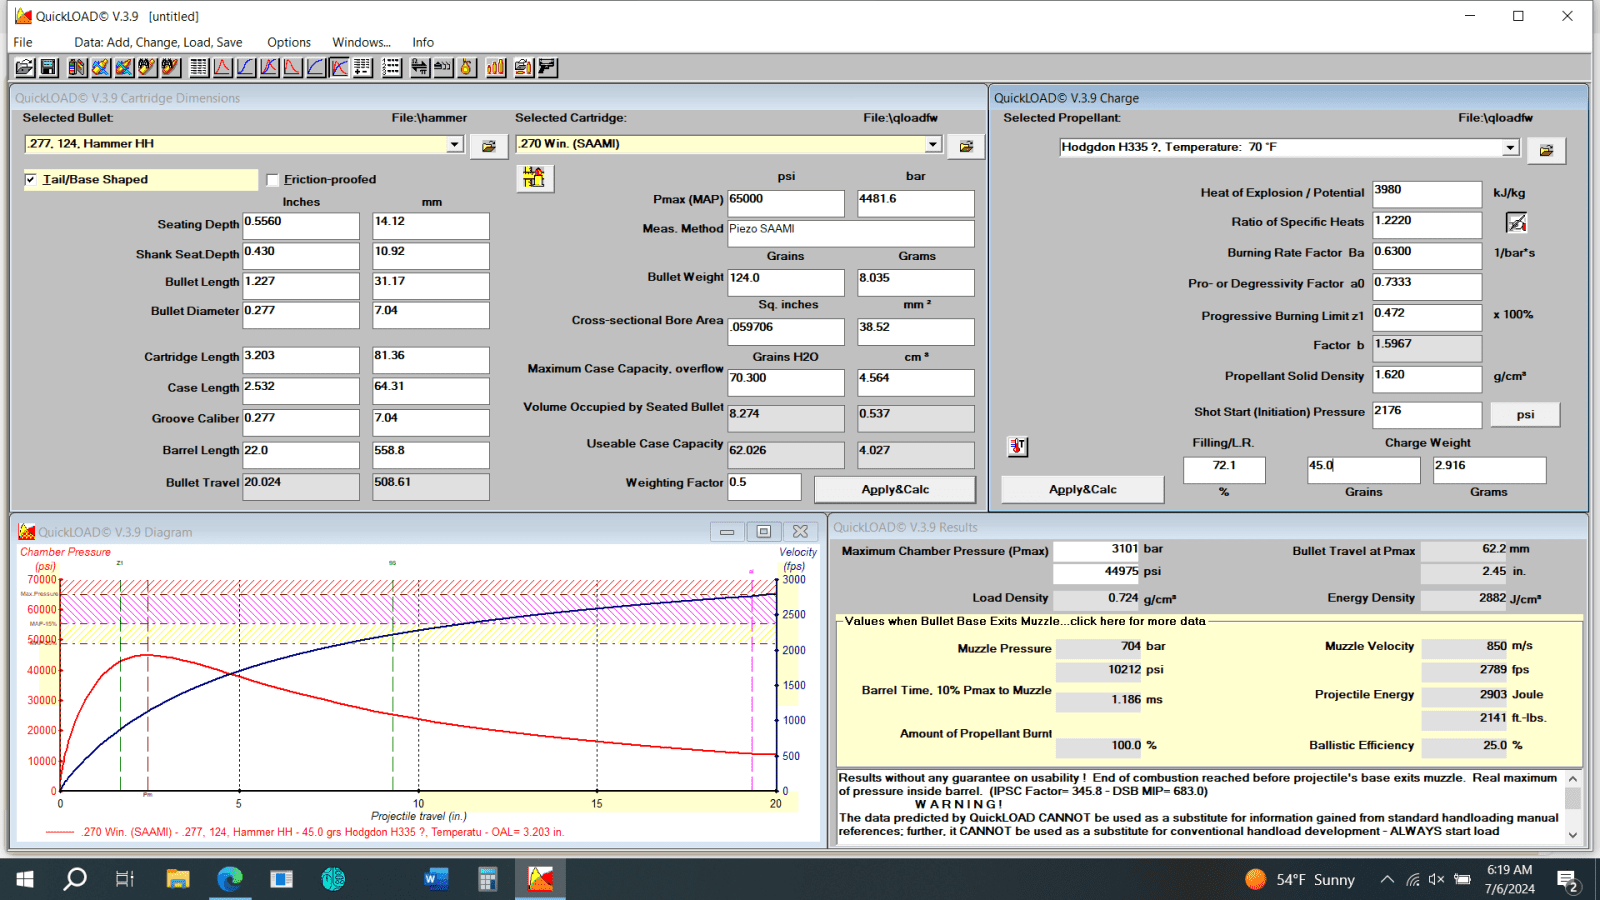The height and width of the screenshot is (900, 1600).
Task: Open the Options menu
Action: 289,42
